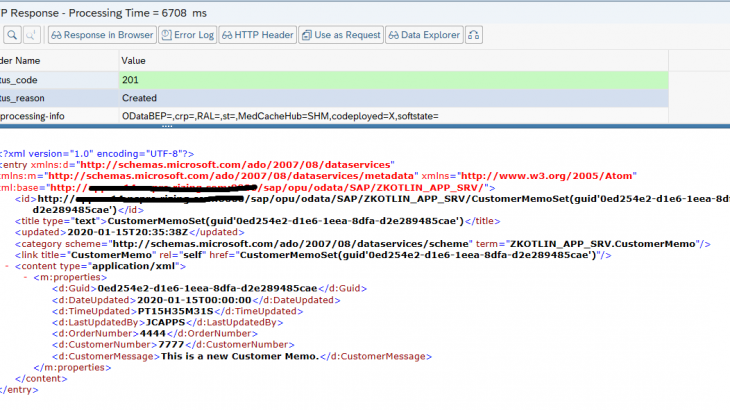Click the Find Next icon
Viewport: 730px width, 410px height.
tap(31, 35)
